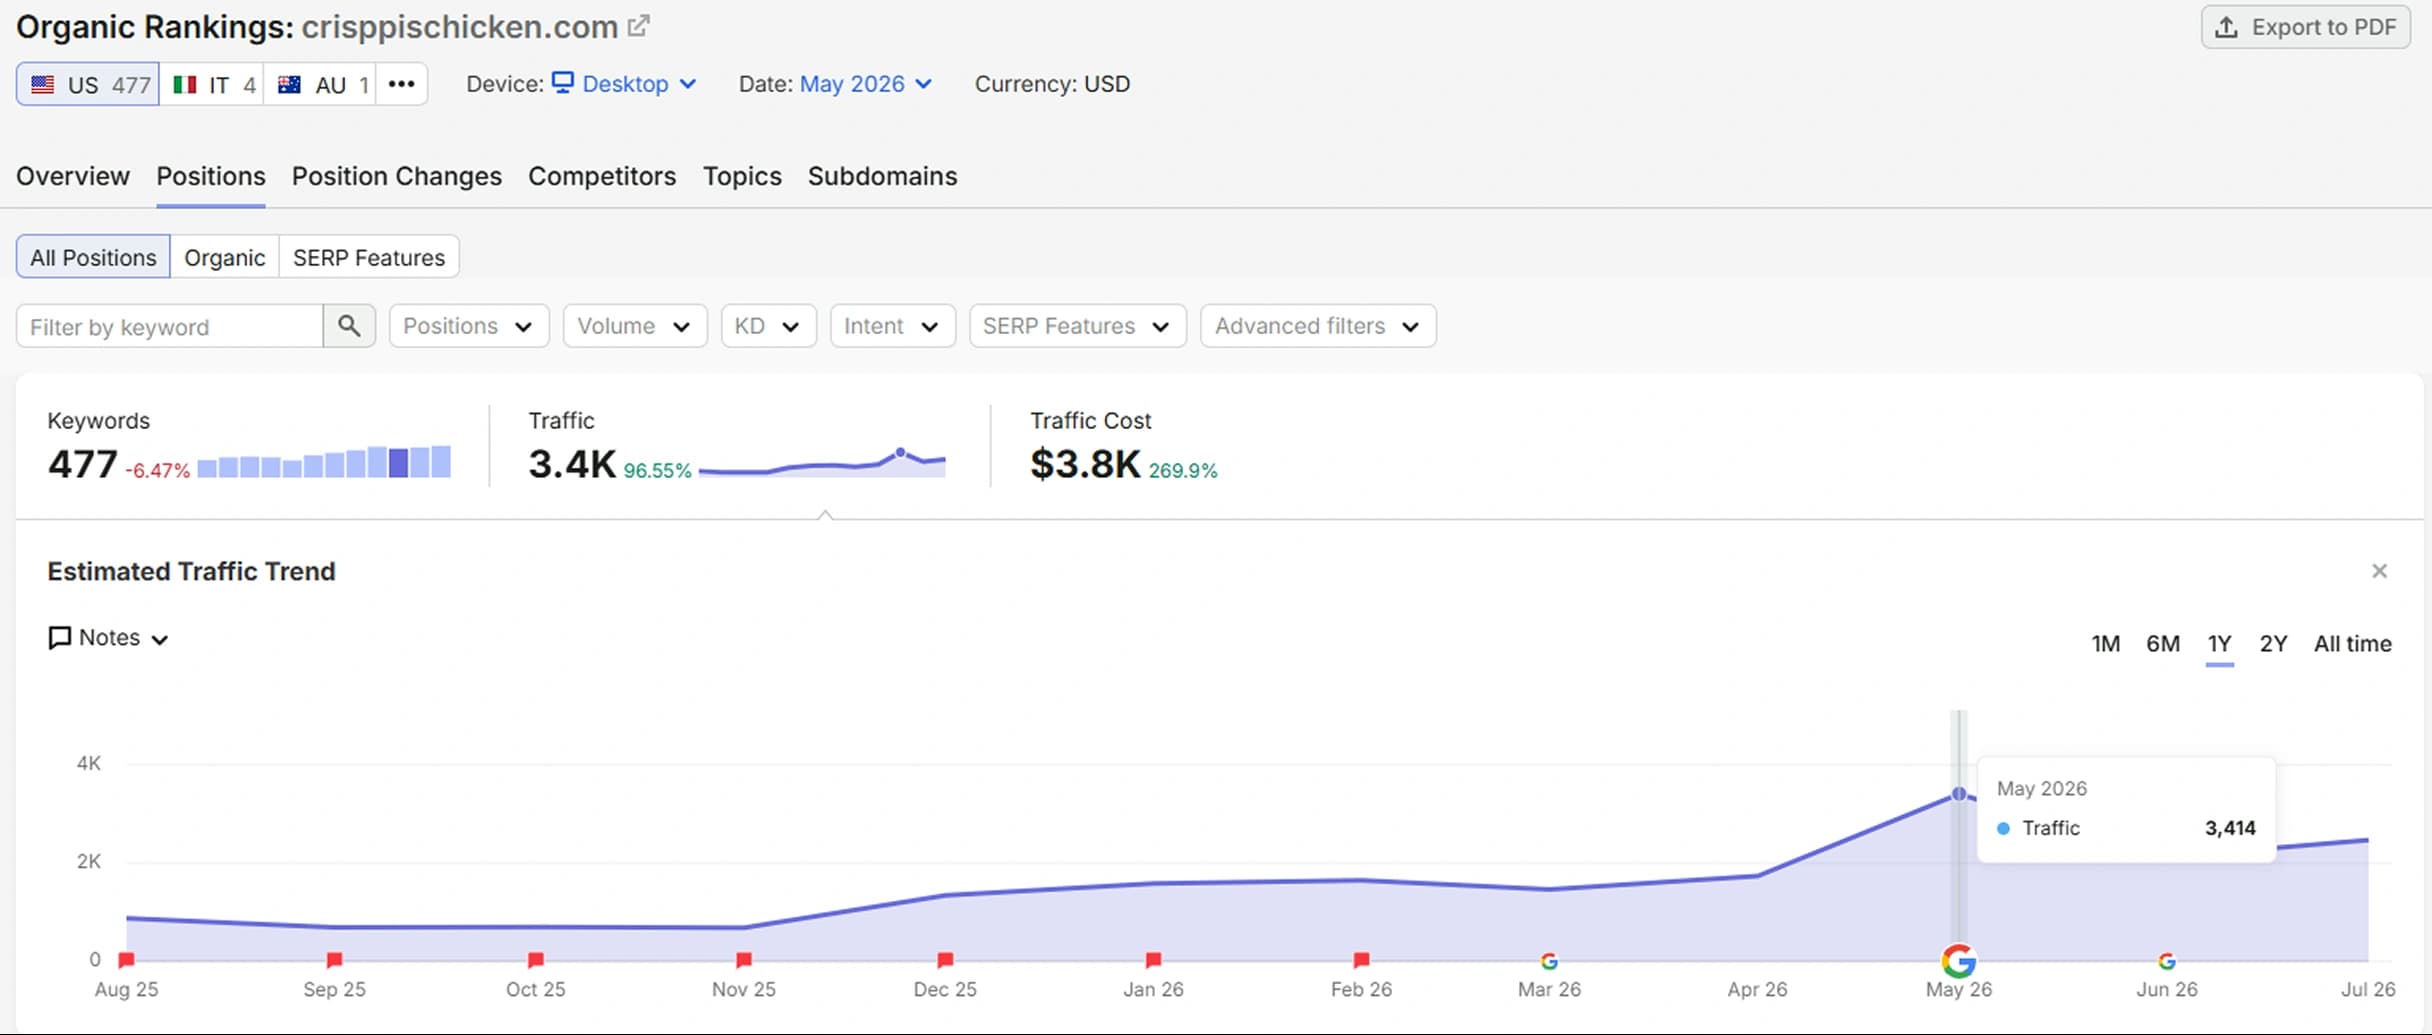Set chart range to 6M
Viewport: 2432px width, 1035px height.
[2163, 644]
